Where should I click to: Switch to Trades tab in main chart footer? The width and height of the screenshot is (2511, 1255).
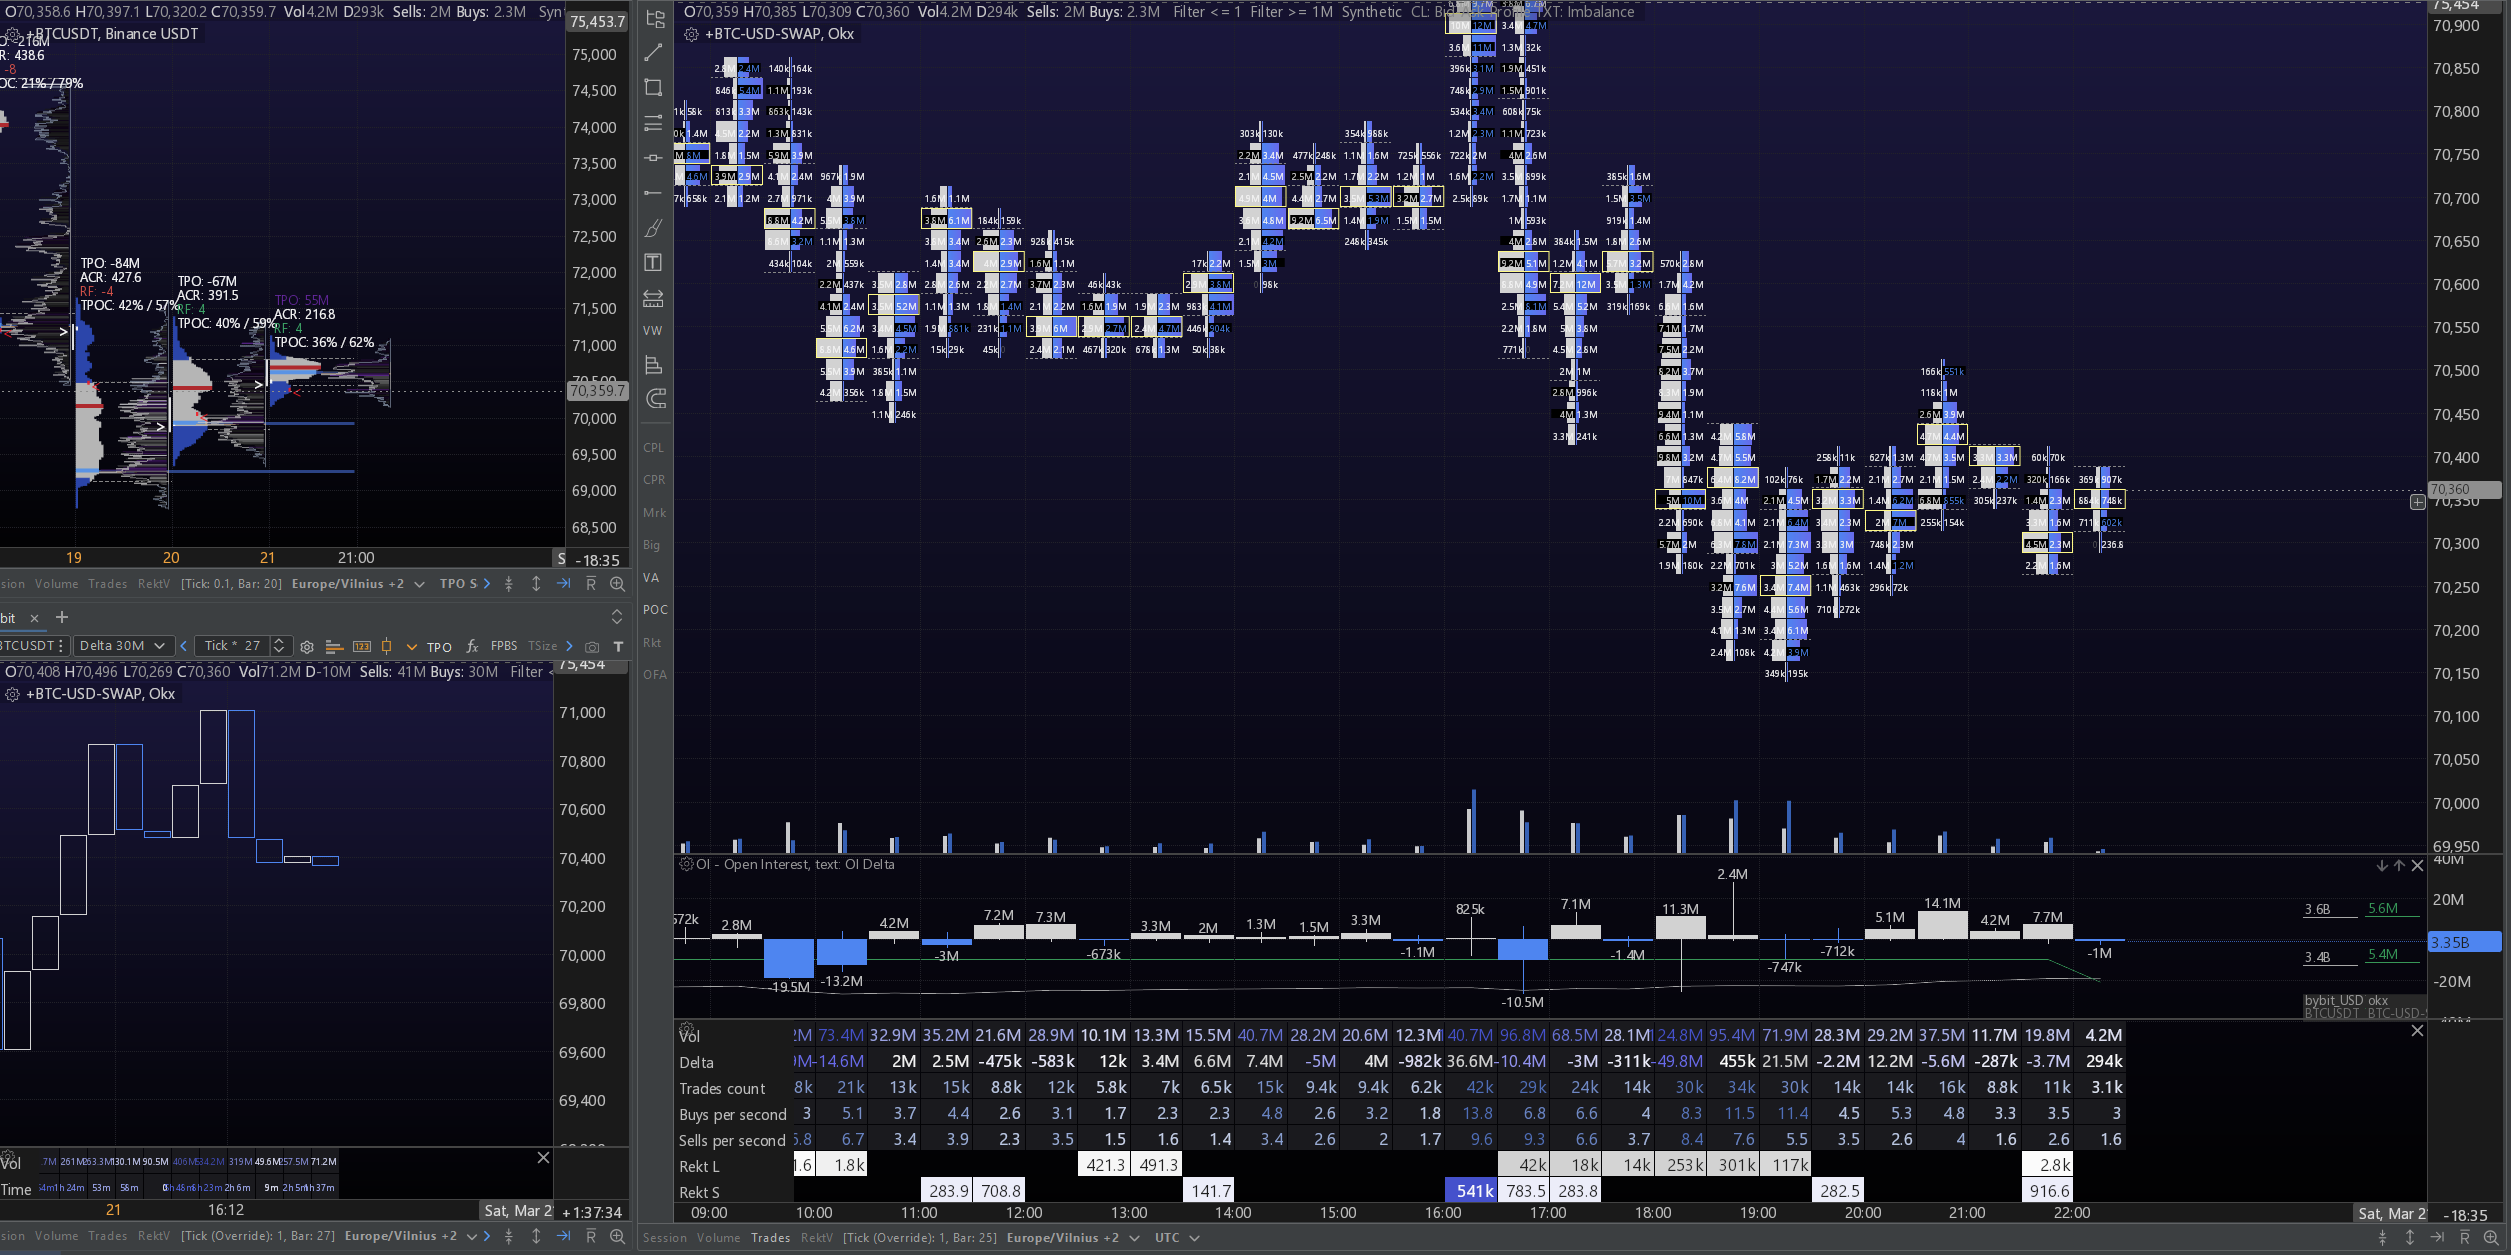[x=770, y=1238]
